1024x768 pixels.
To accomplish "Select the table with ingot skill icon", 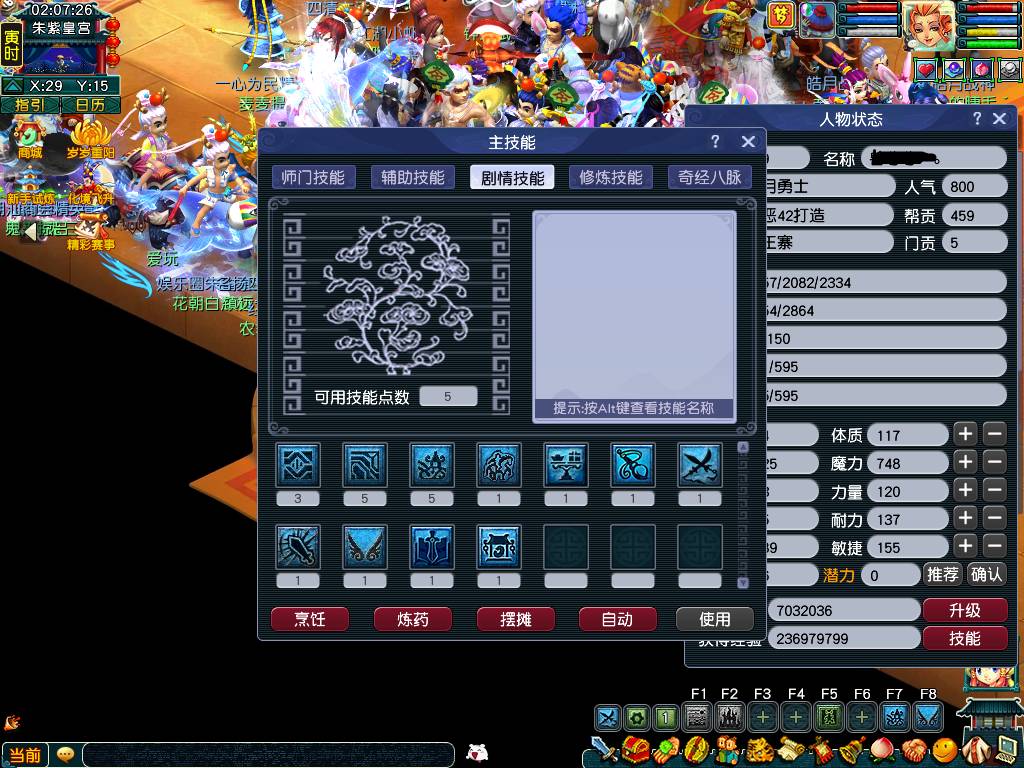I will (x=566, y=465).
